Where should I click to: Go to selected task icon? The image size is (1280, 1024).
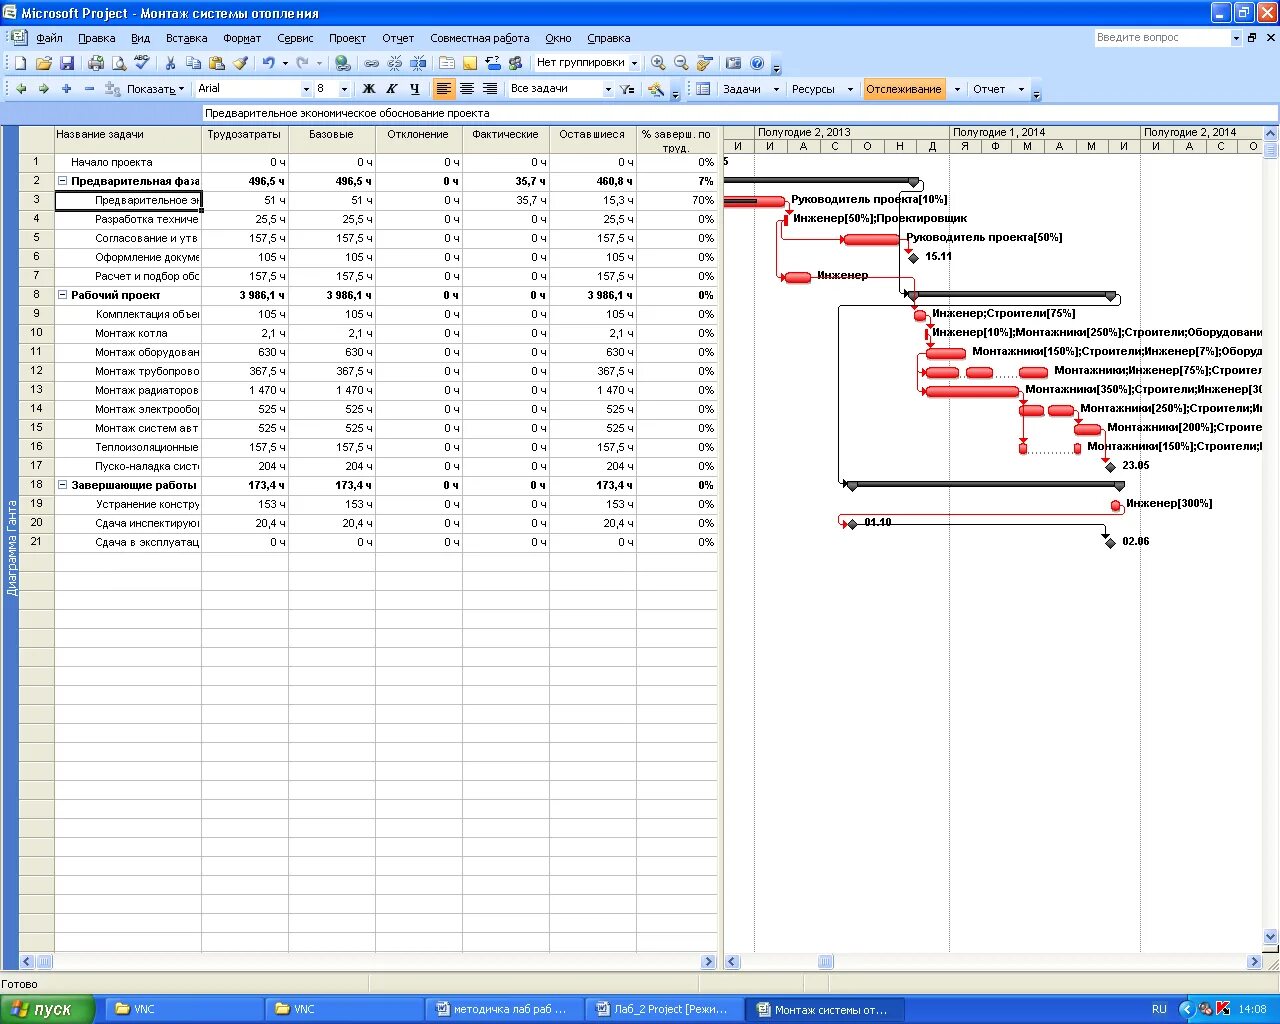tap(705, 63)
